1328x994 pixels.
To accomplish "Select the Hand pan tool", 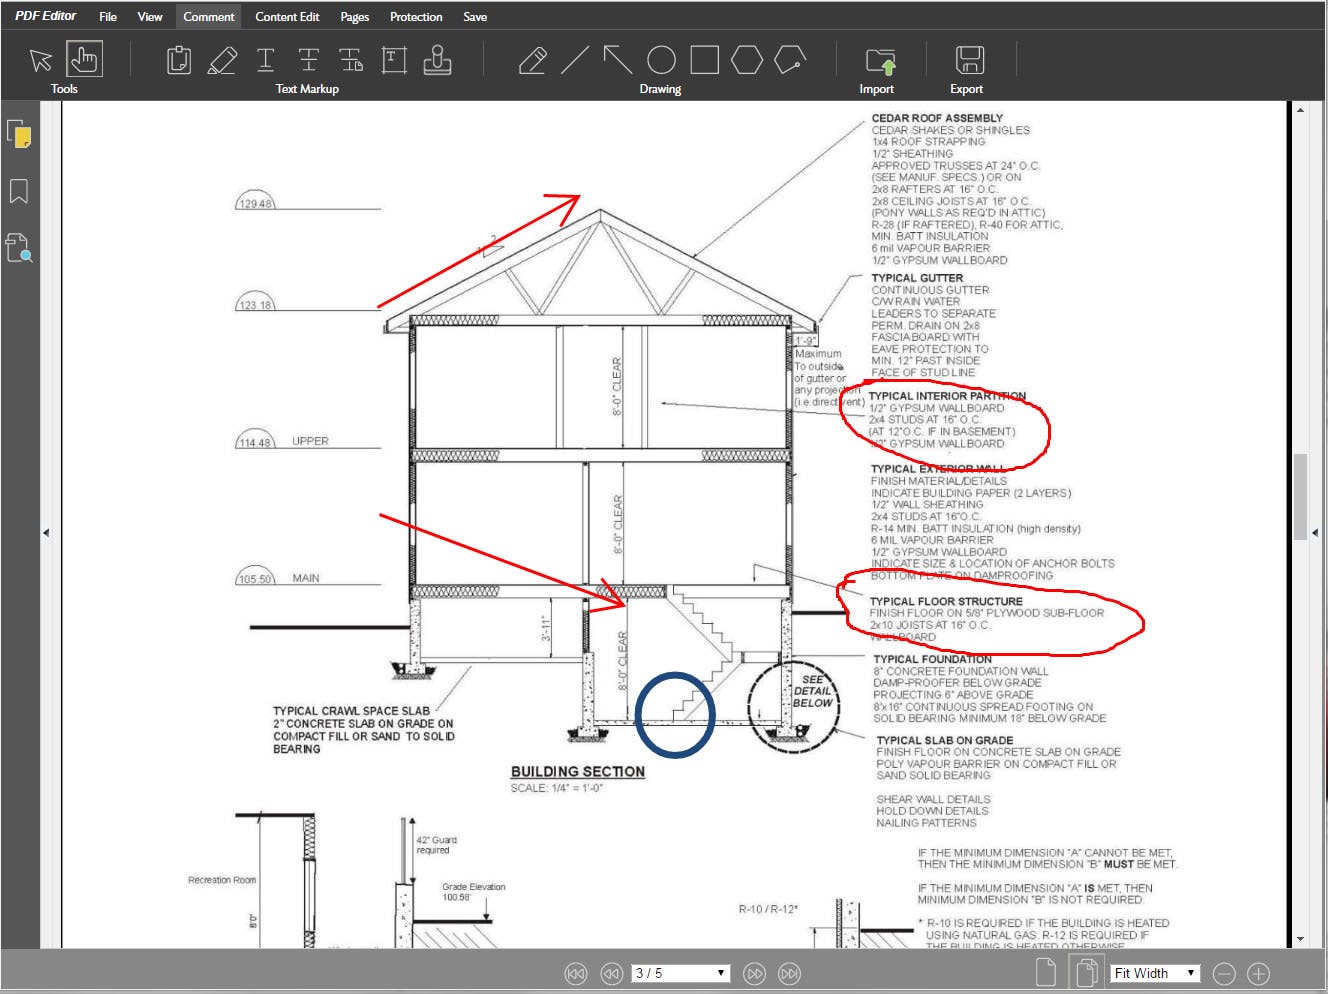I will pos(85,60).
